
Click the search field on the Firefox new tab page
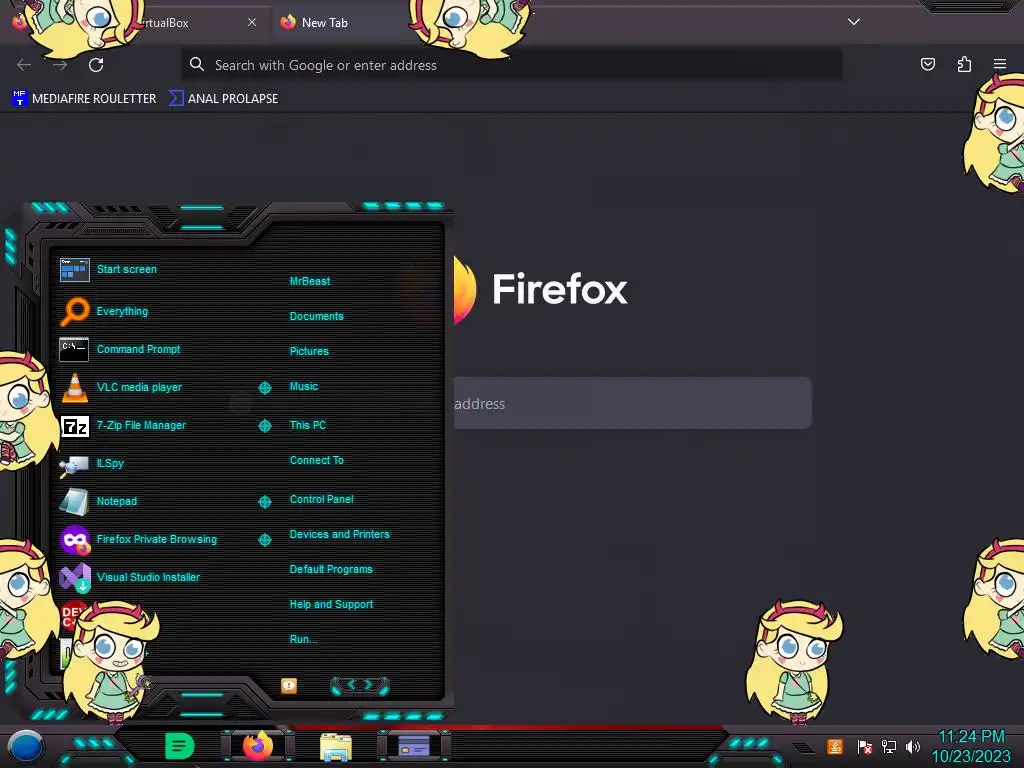(x=633, y=403)
